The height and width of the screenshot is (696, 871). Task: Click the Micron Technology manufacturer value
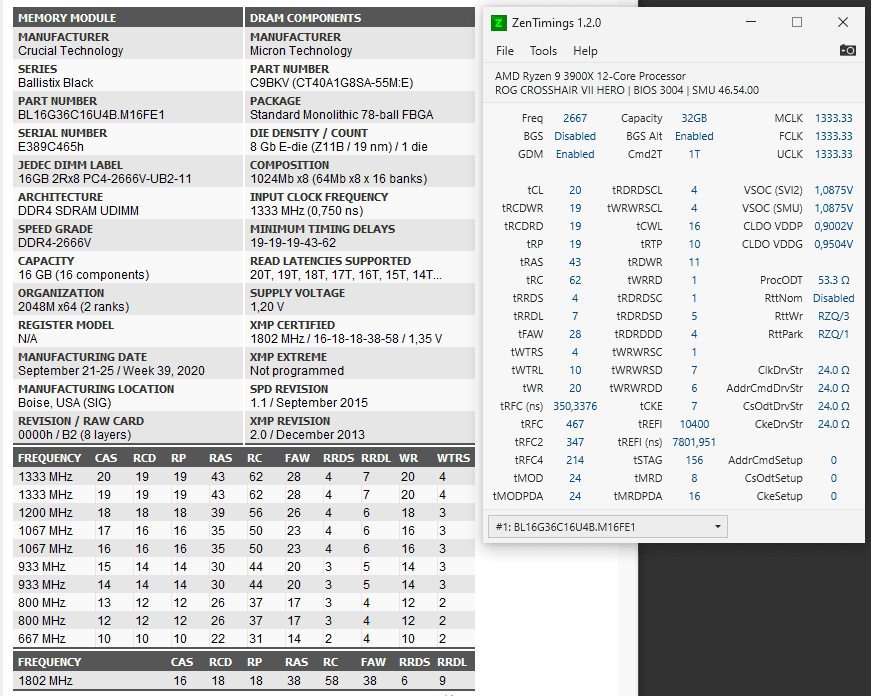(301, 51)
